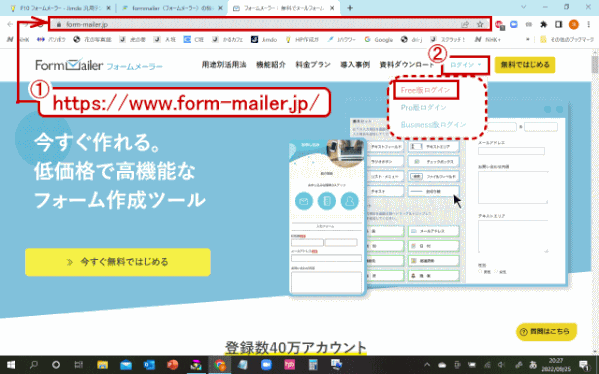Open the Google bookmark
599x374 pixels.
tap(379, 39)
